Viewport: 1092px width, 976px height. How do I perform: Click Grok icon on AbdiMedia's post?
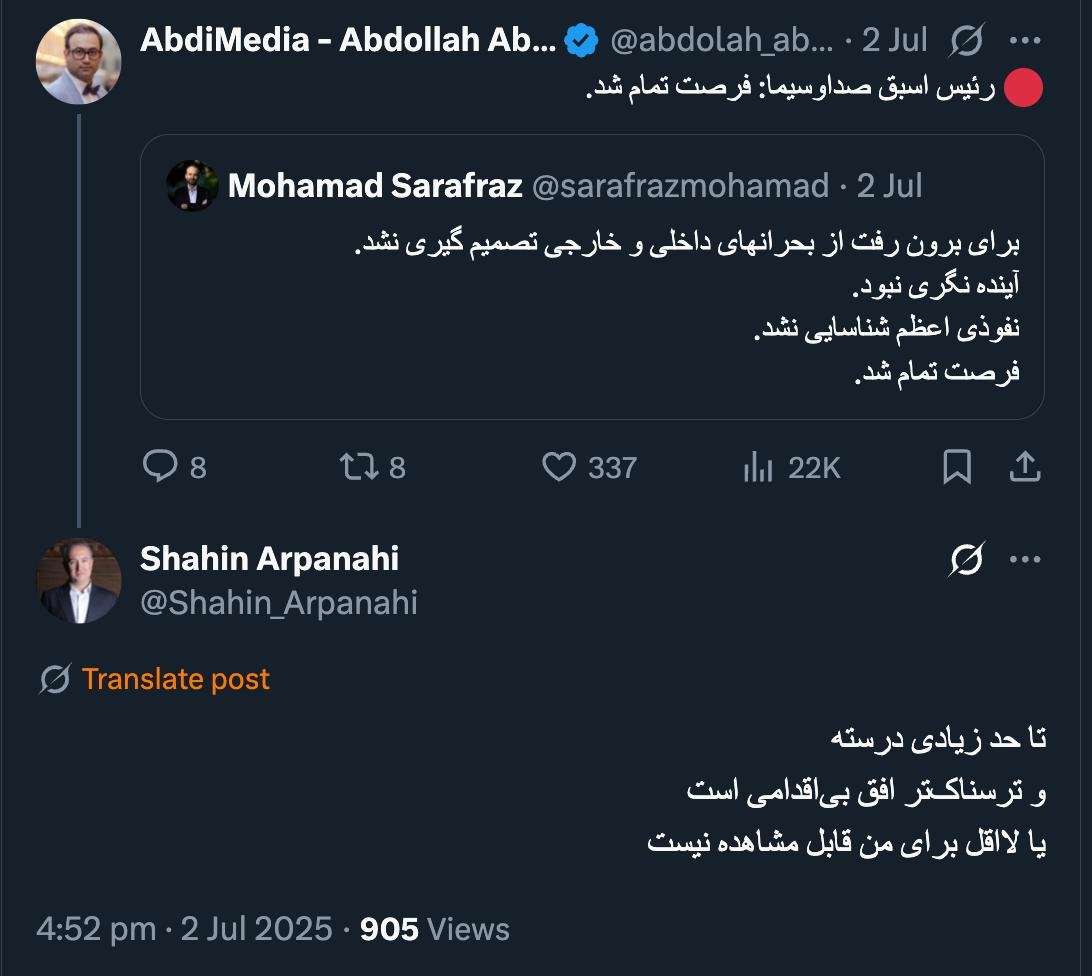(x=967, y=40)
